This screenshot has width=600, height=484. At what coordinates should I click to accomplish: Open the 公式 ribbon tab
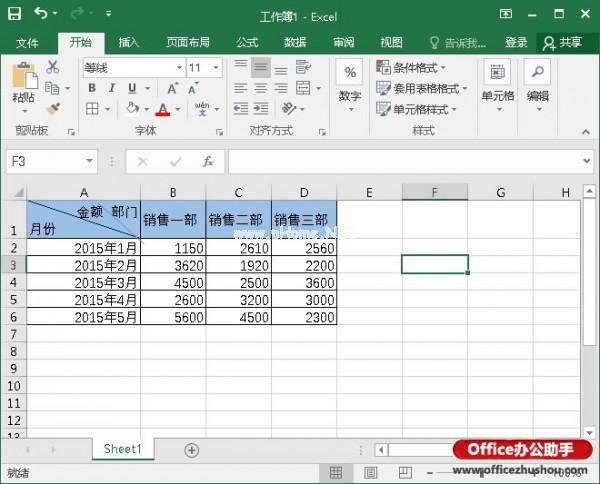click(x=247, y=42)
